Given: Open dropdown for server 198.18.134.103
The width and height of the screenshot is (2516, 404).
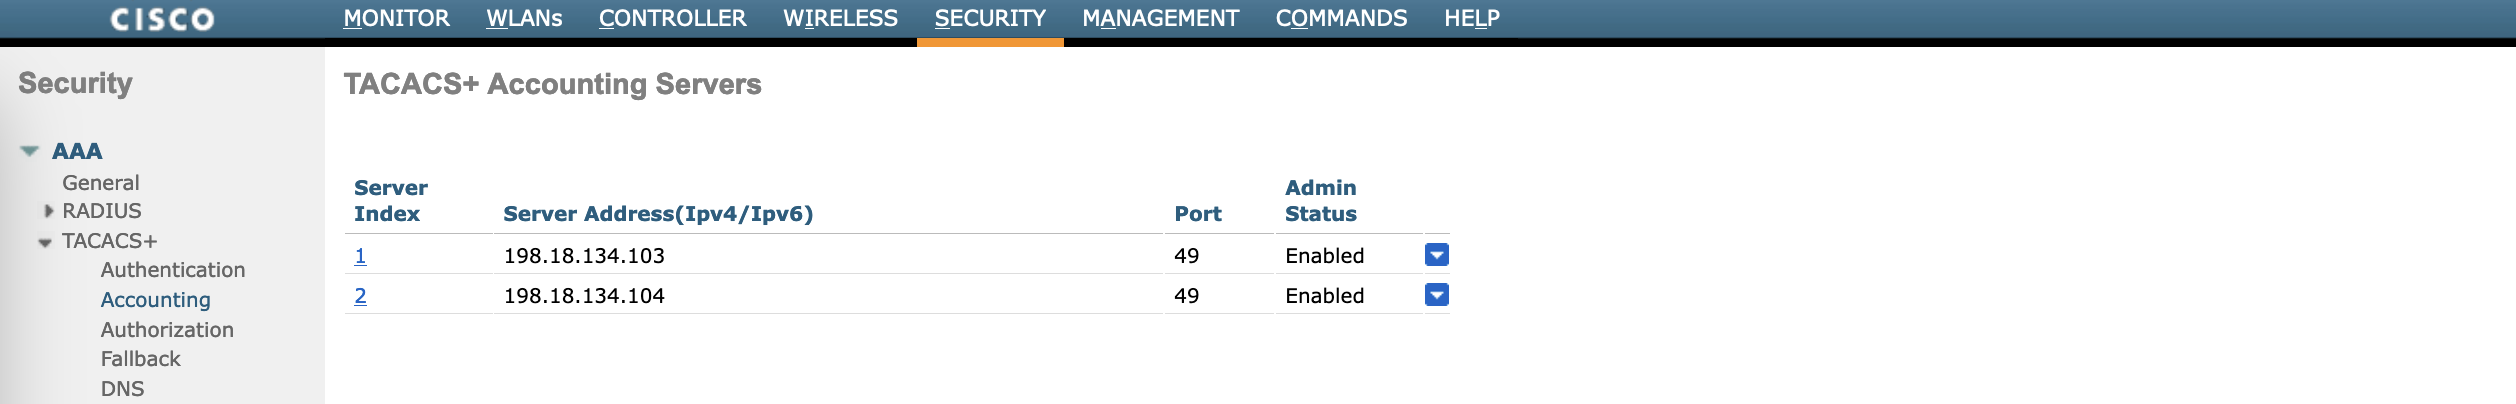Looking at the screenshot, I should (1436, 255).
